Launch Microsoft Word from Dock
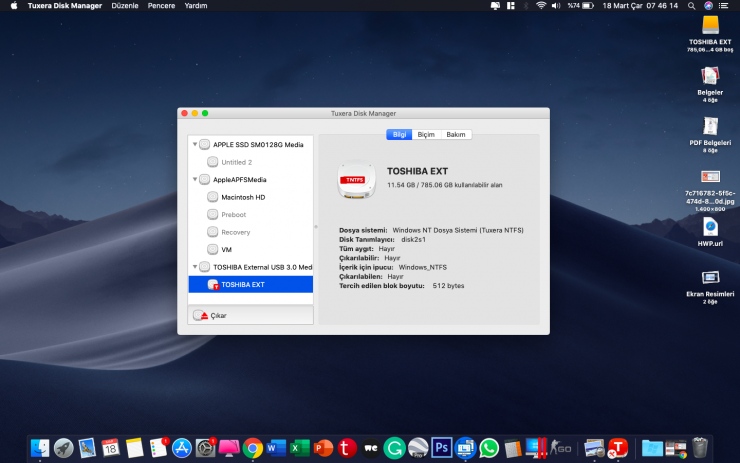The height and width of the screenshot is (463, 740). click(276, 448)
